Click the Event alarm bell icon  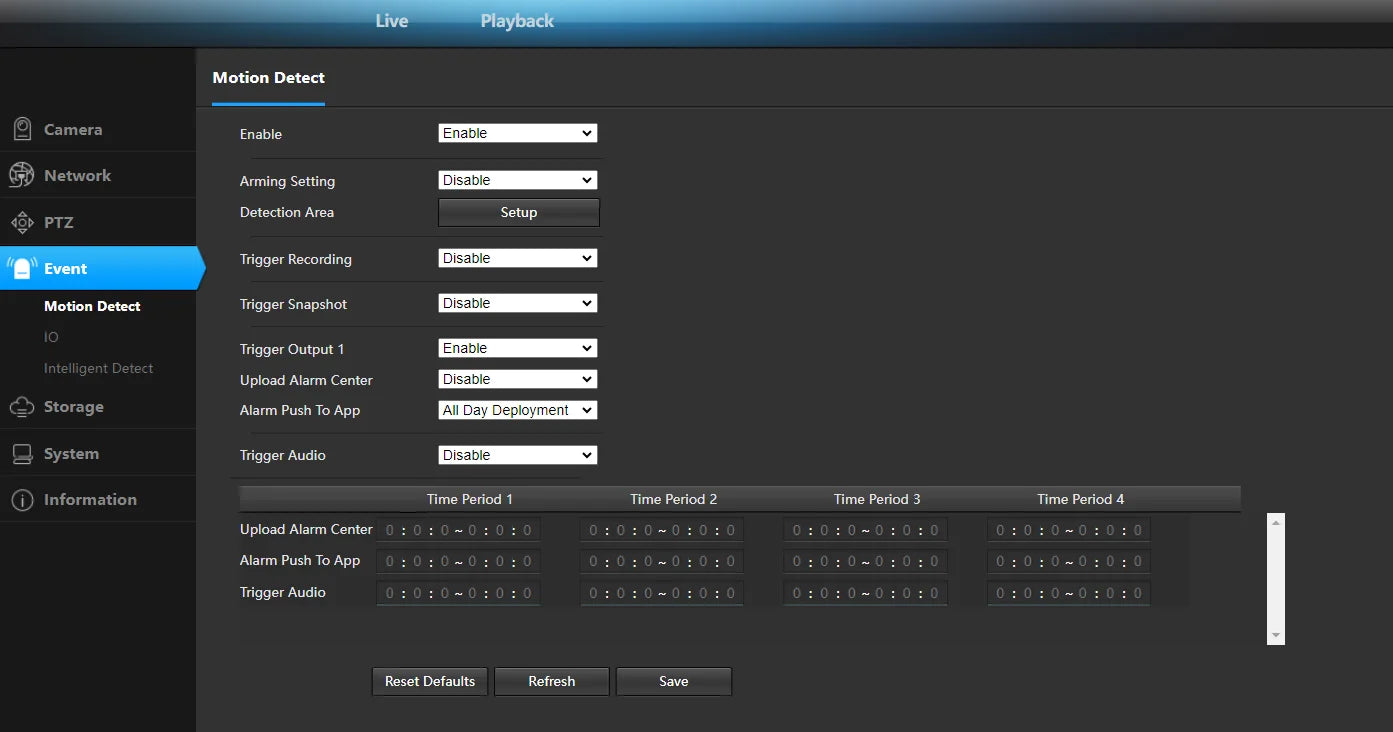coord(22,267)
